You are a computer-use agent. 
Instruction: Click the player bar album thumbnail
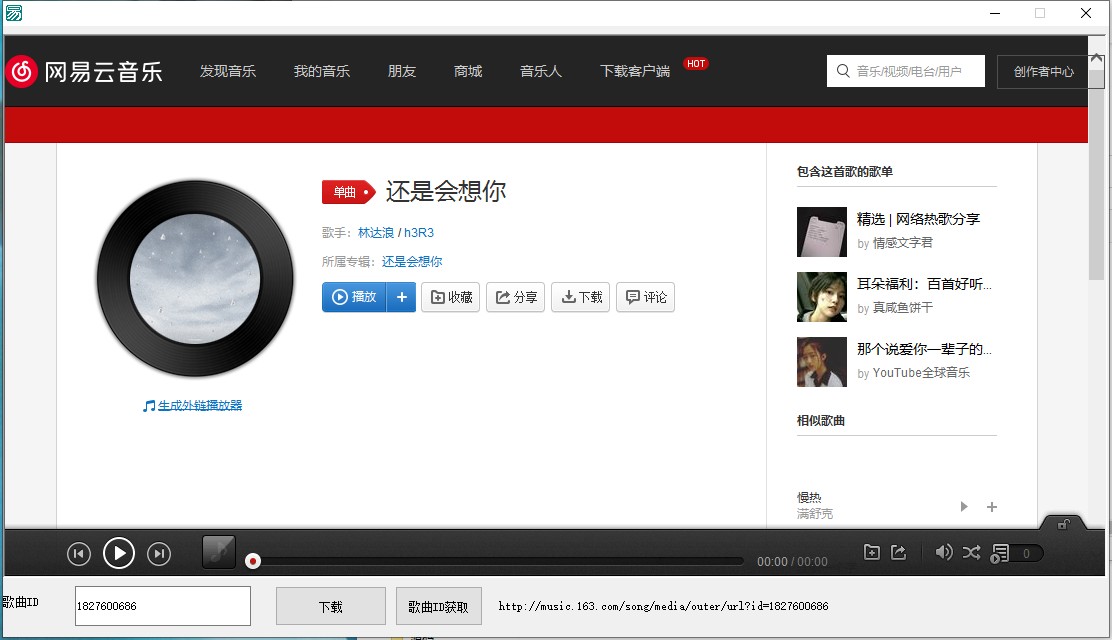[218, 552]
